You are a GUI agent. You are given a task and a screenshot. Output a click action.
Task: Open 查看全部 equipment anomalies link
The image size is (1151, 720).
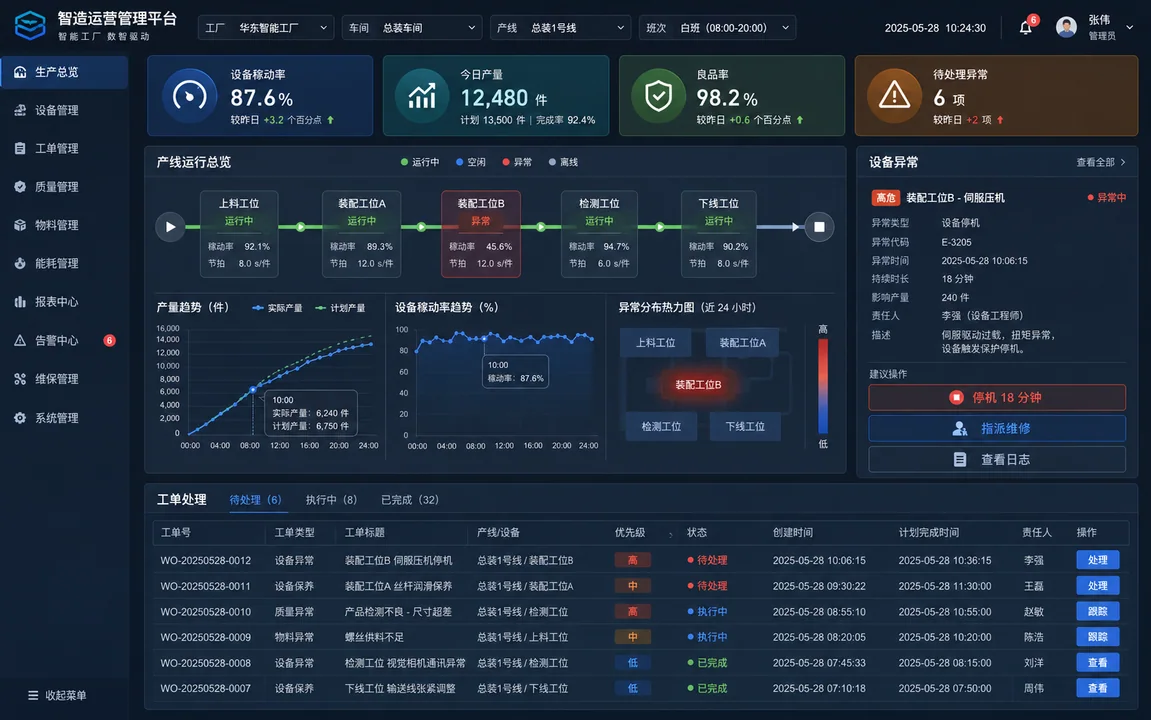coord(1100,162)
